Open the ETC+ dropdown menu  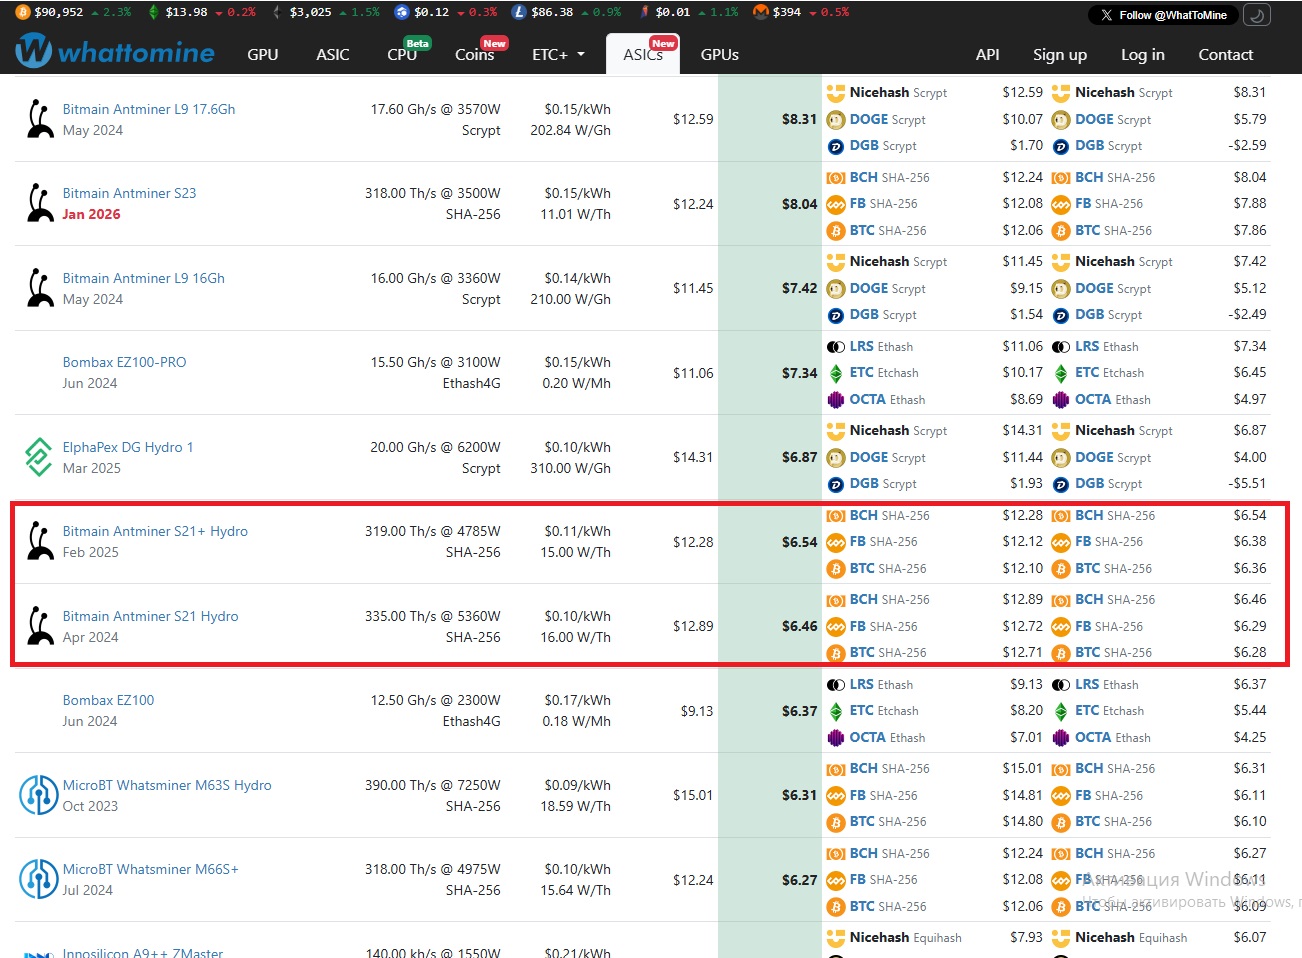pyautogui.click(x=558, y=54)
